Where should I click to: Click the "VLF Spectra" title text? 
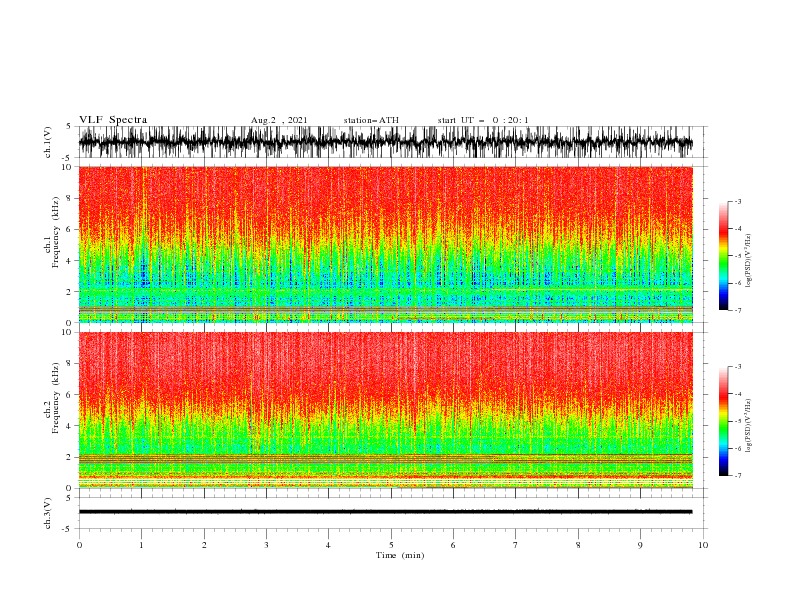coord(113,120)
